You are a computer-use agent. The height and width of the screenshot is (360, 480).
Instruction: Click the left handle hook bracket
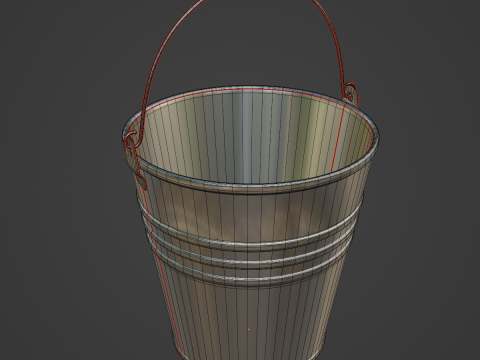(x=135, y=160)
